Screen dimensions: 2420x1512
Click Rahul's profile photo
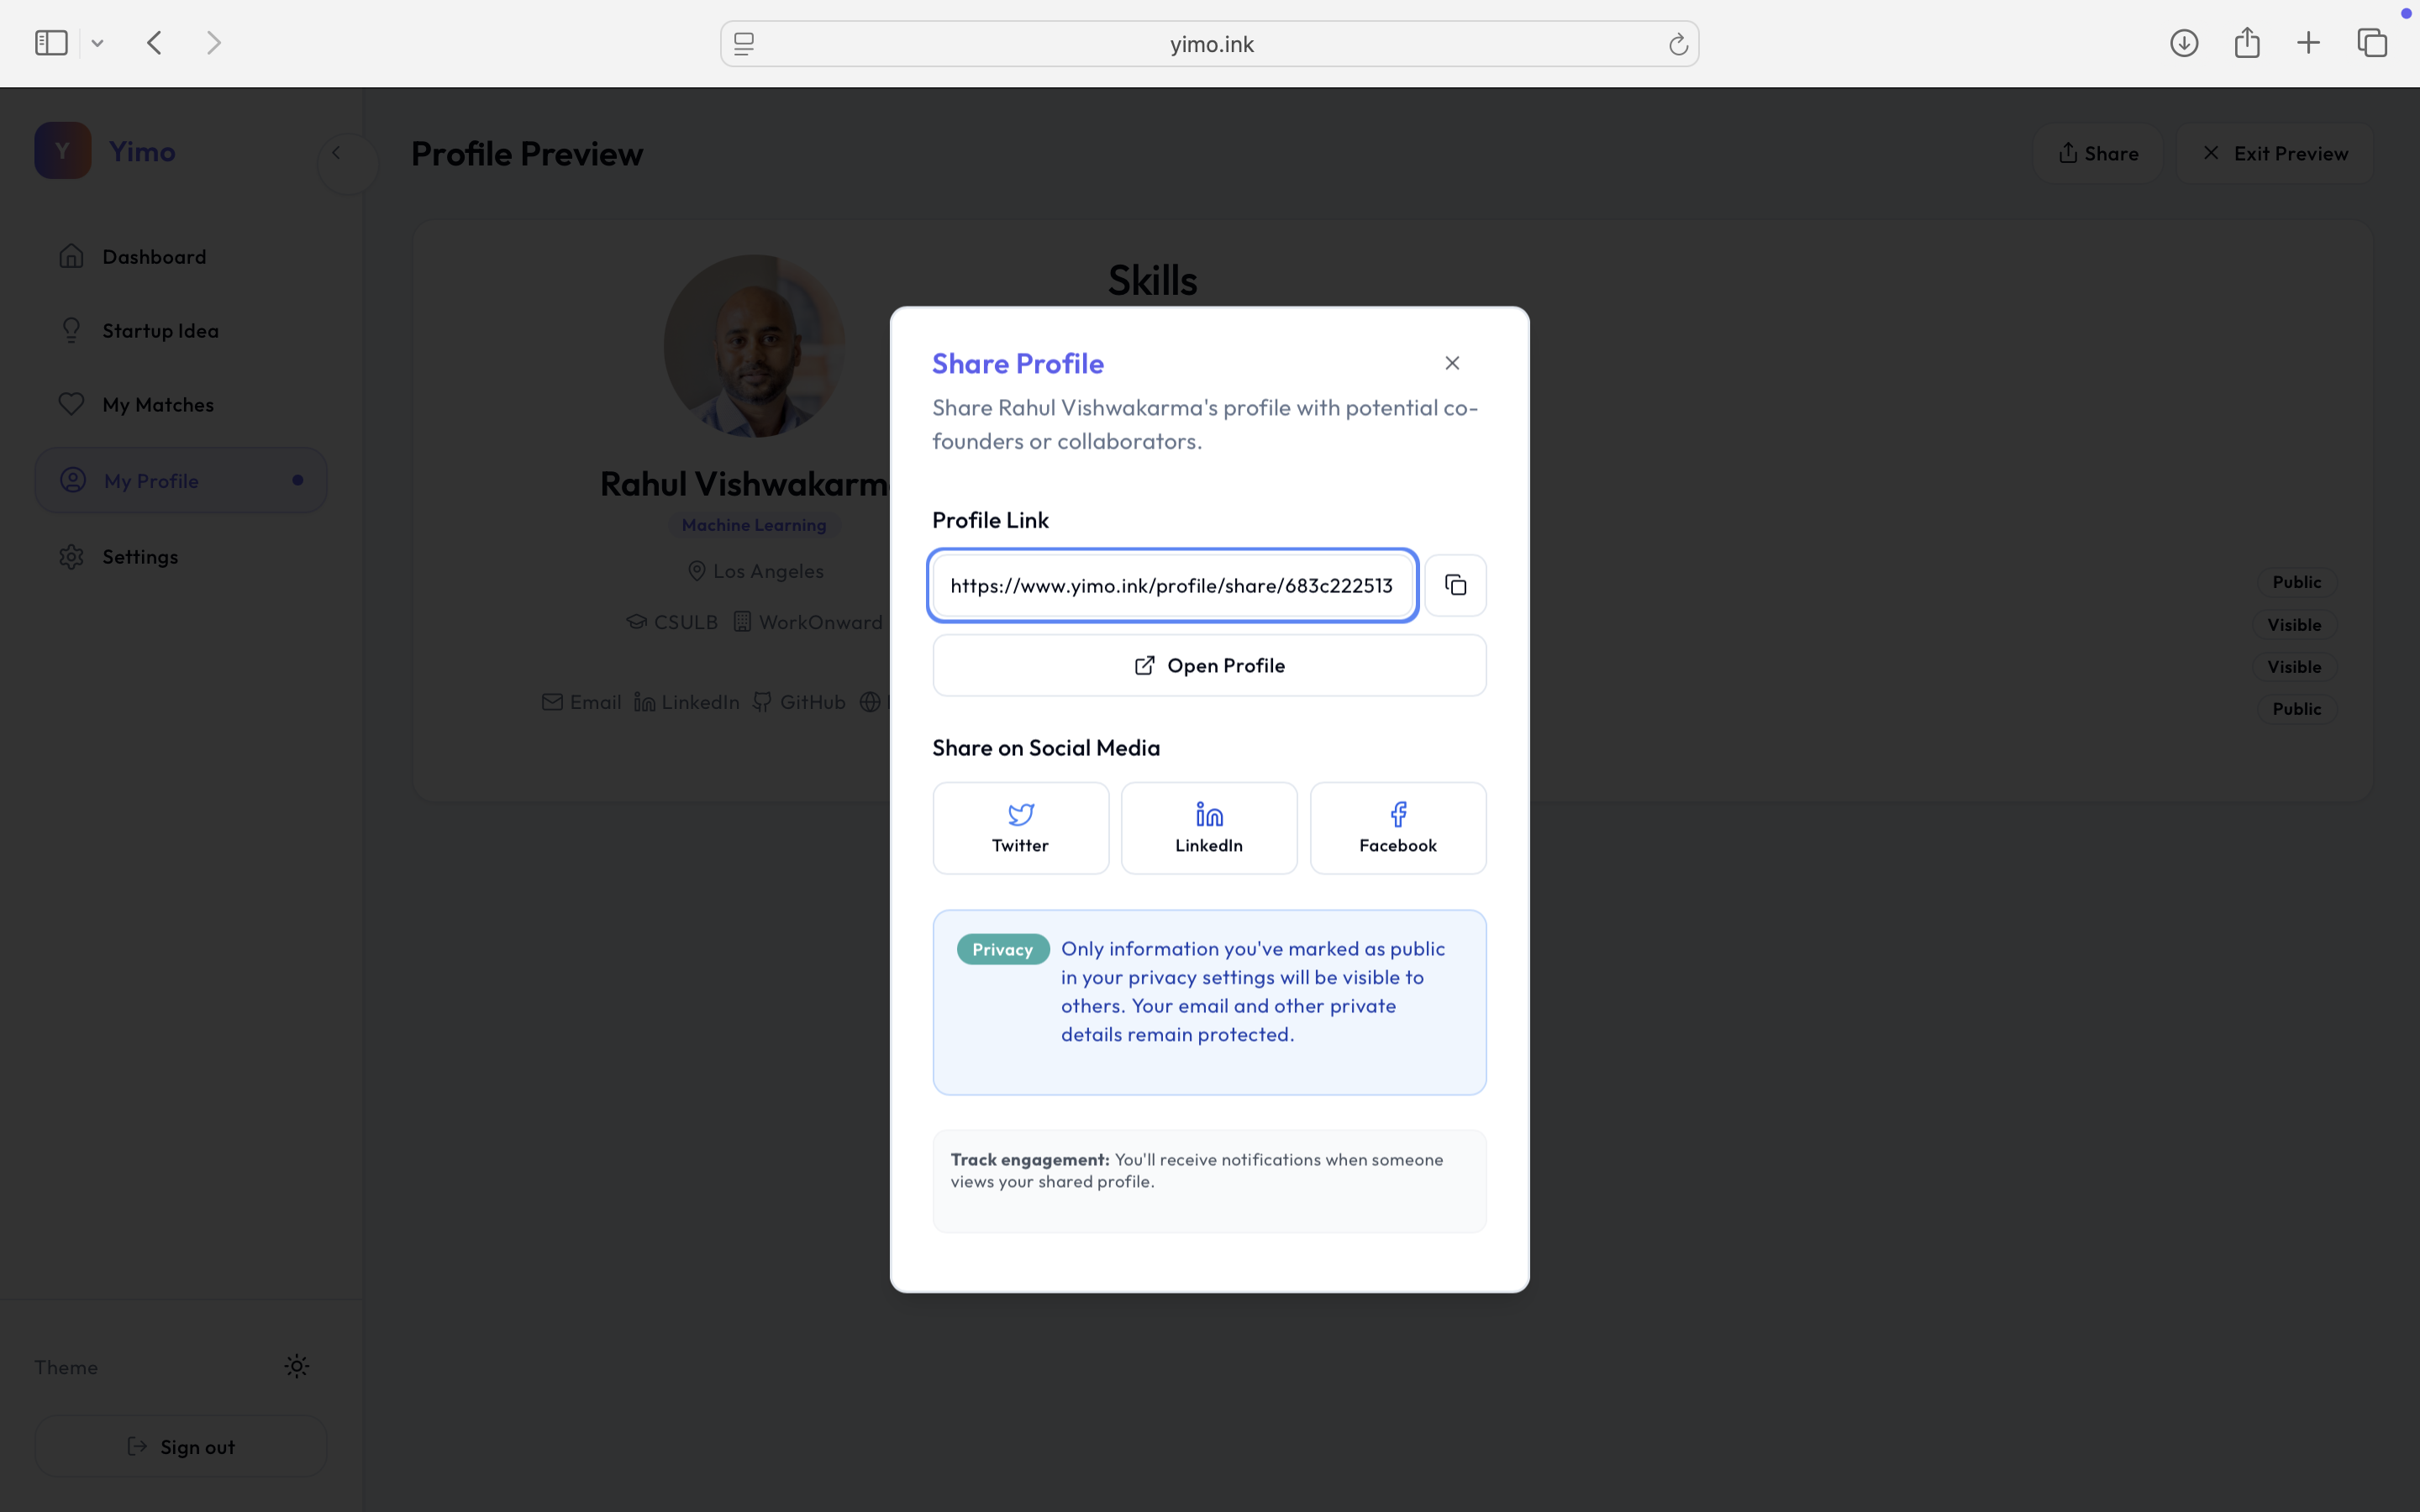click(755, 345)
